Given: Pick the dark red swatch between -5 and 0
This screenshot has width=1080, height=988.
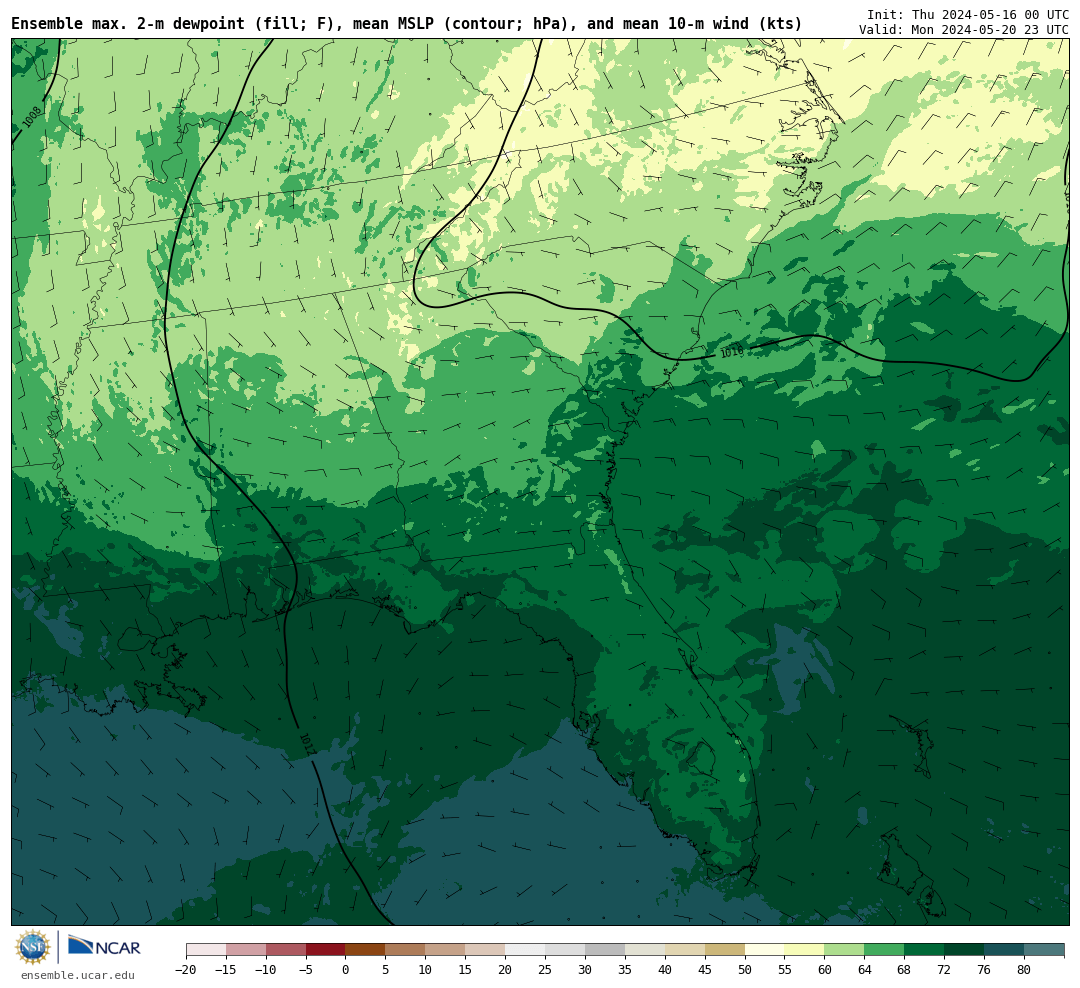Looking at the screenshot, I should pos(326,950).
